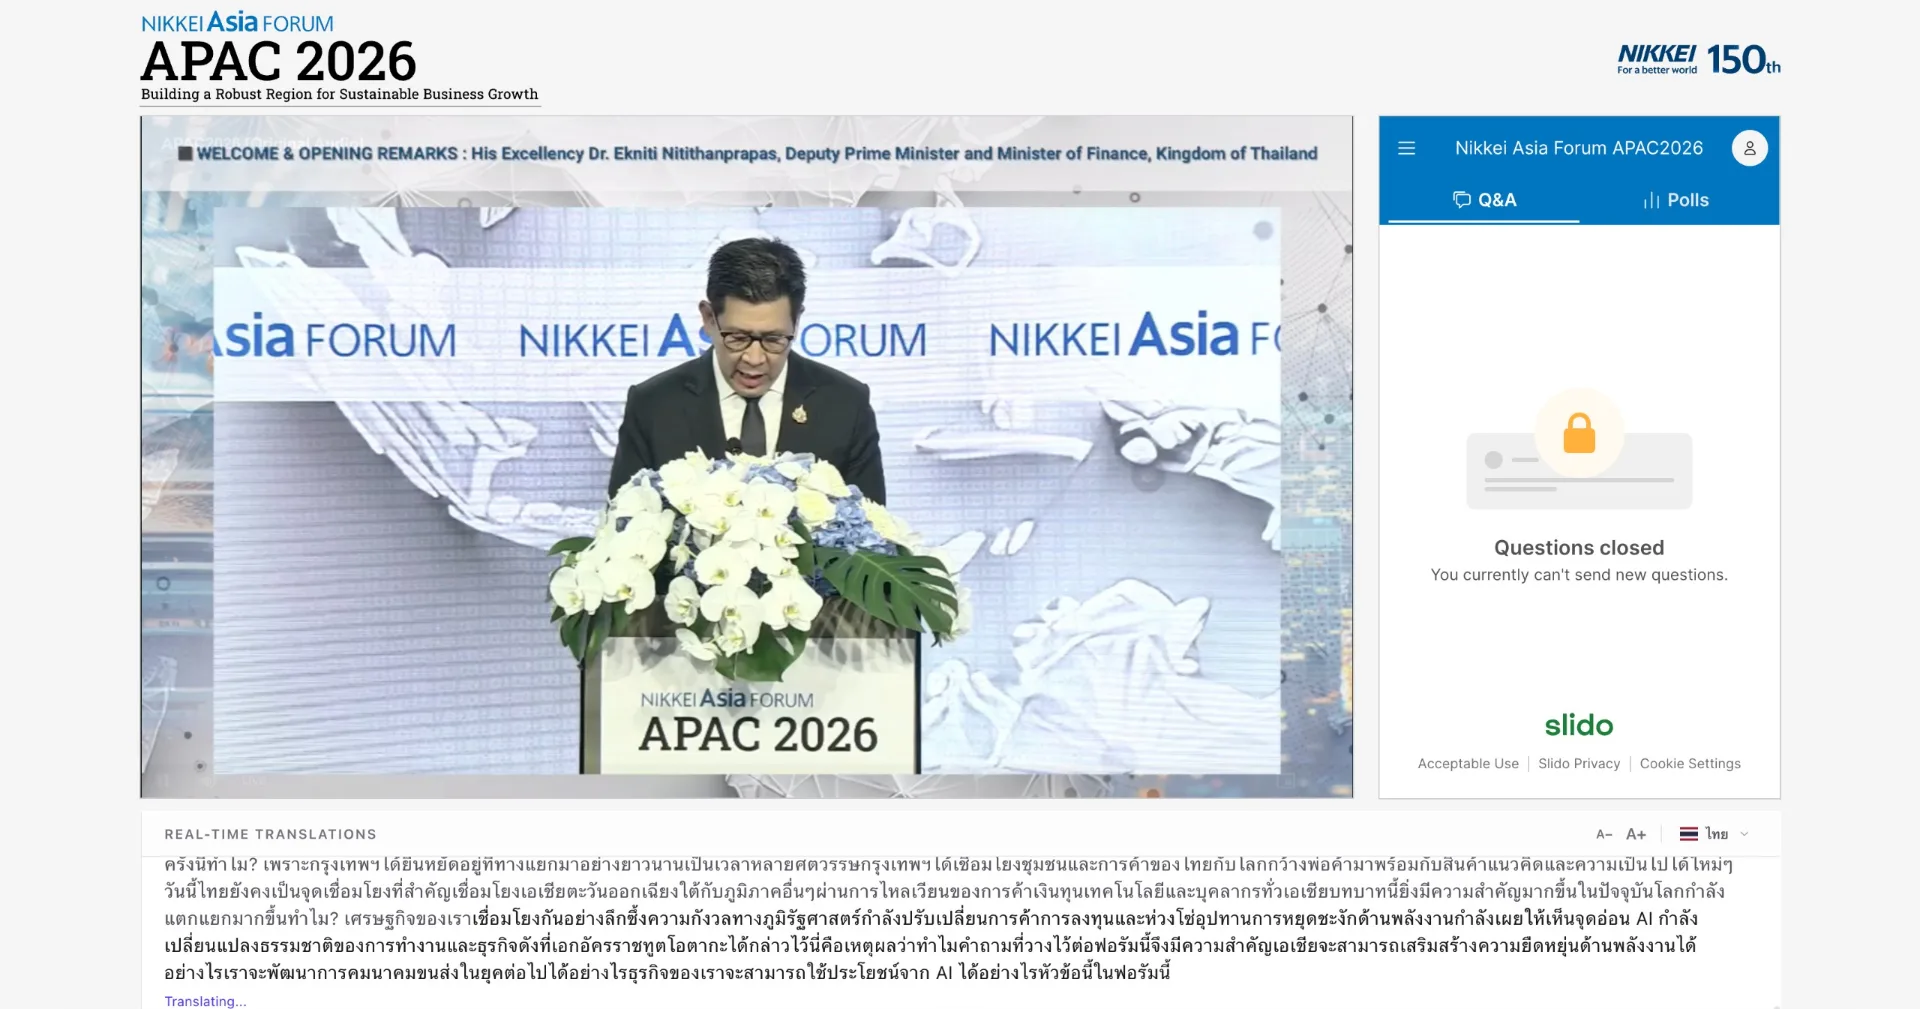This screenshot has height=1009, width=1920.
Task: Open Cookie Settings link
Action: (1690, 763)
